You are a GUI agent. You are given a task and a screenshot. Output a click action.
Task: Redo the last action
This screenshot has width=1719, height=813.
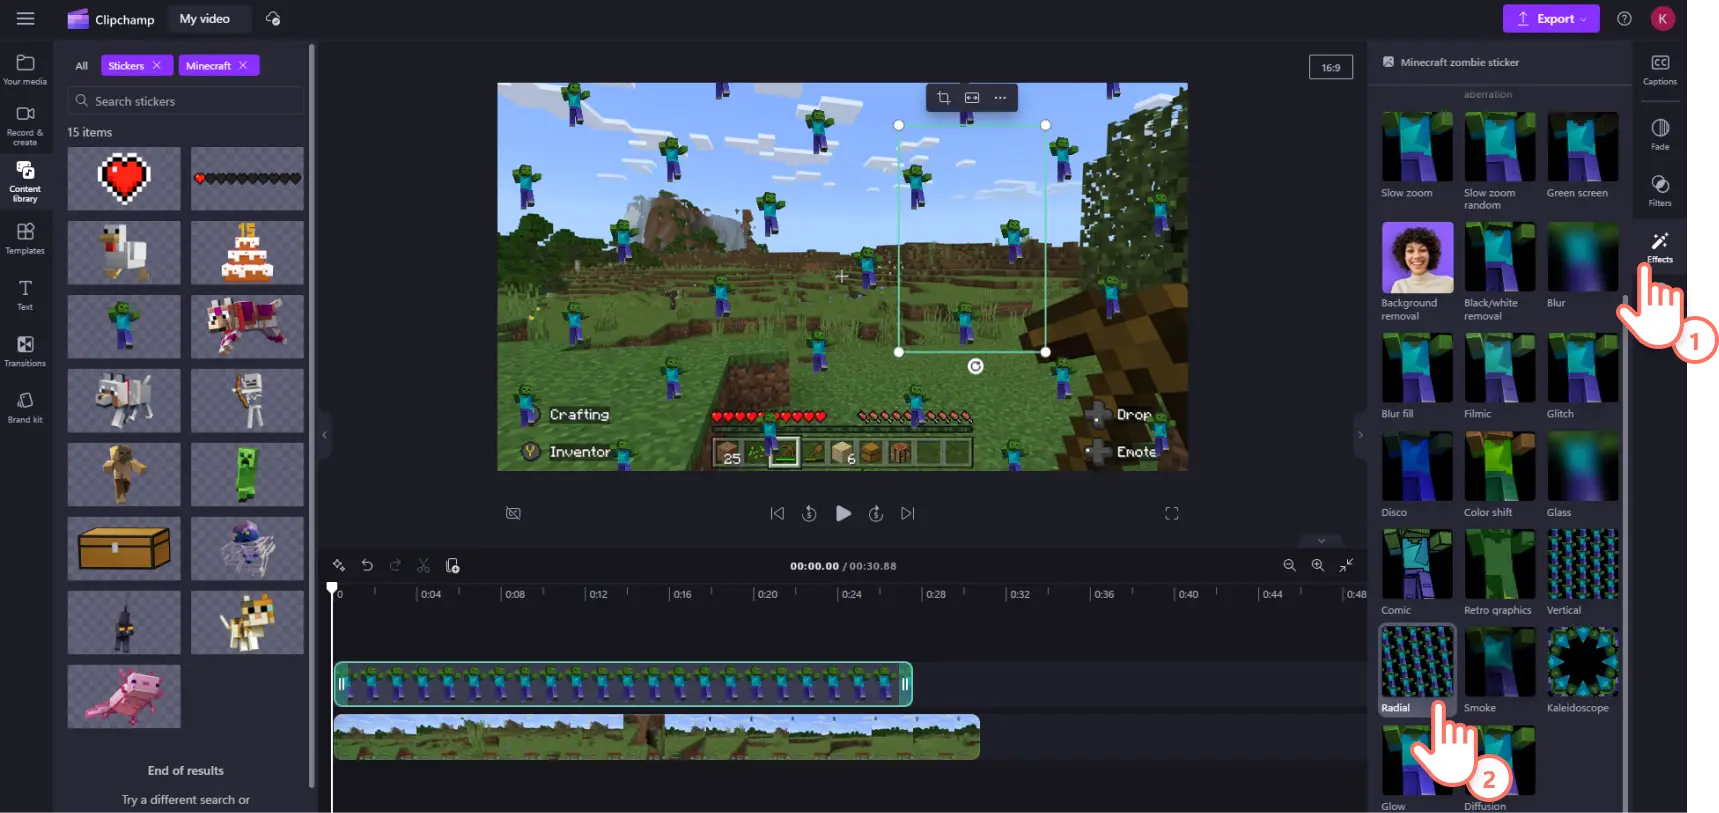[395, 565]
